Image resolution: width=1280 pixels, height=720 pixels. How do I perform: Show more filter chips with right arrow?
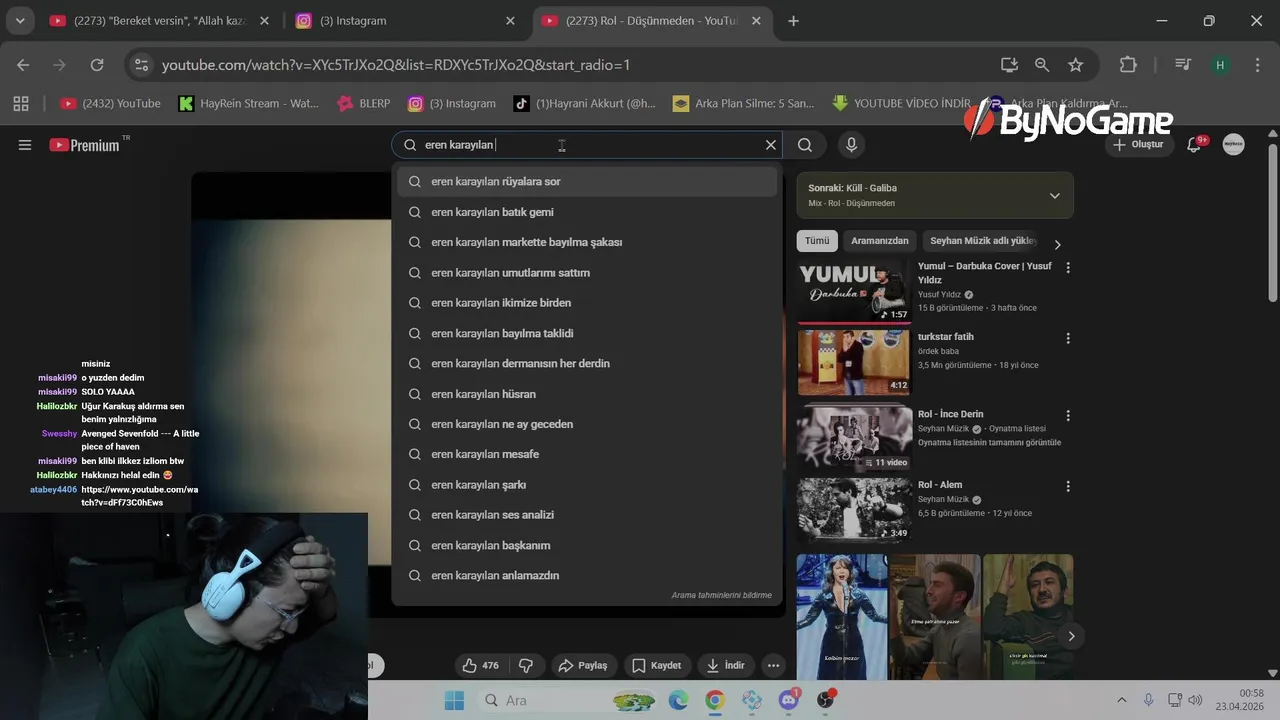pos(1058,244)
